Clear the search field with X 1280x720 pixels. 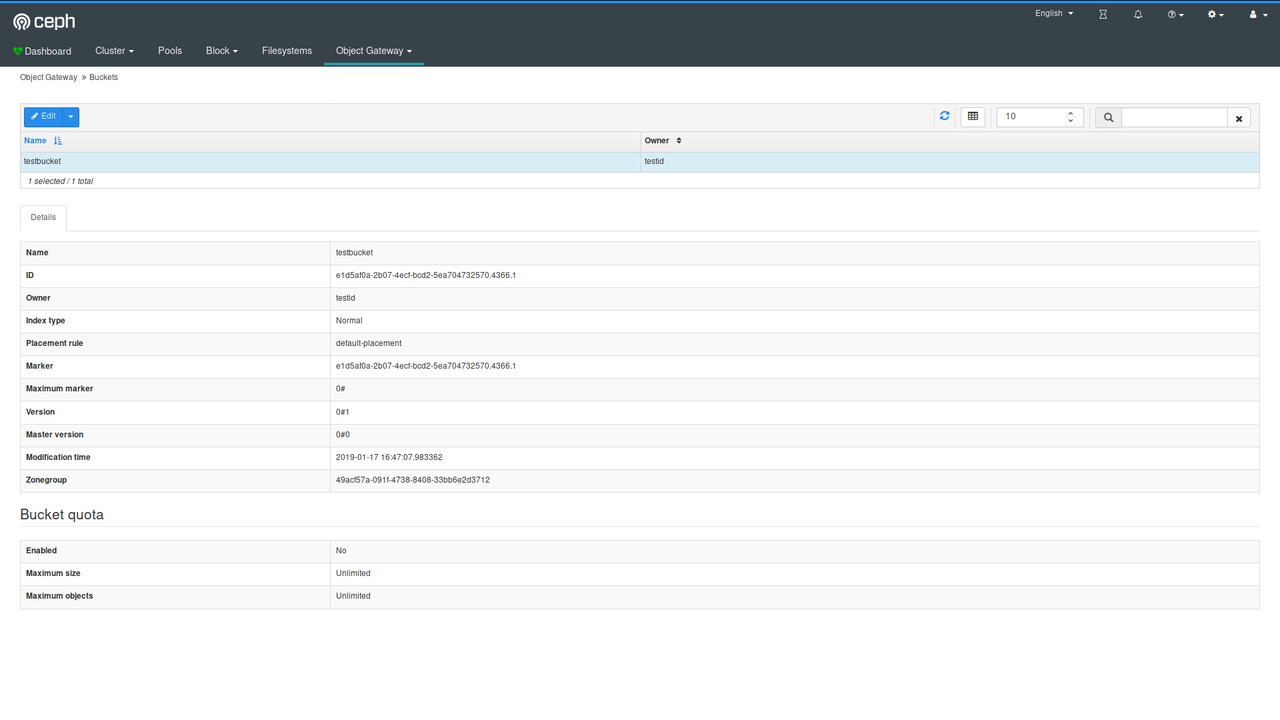point(1239,118)
